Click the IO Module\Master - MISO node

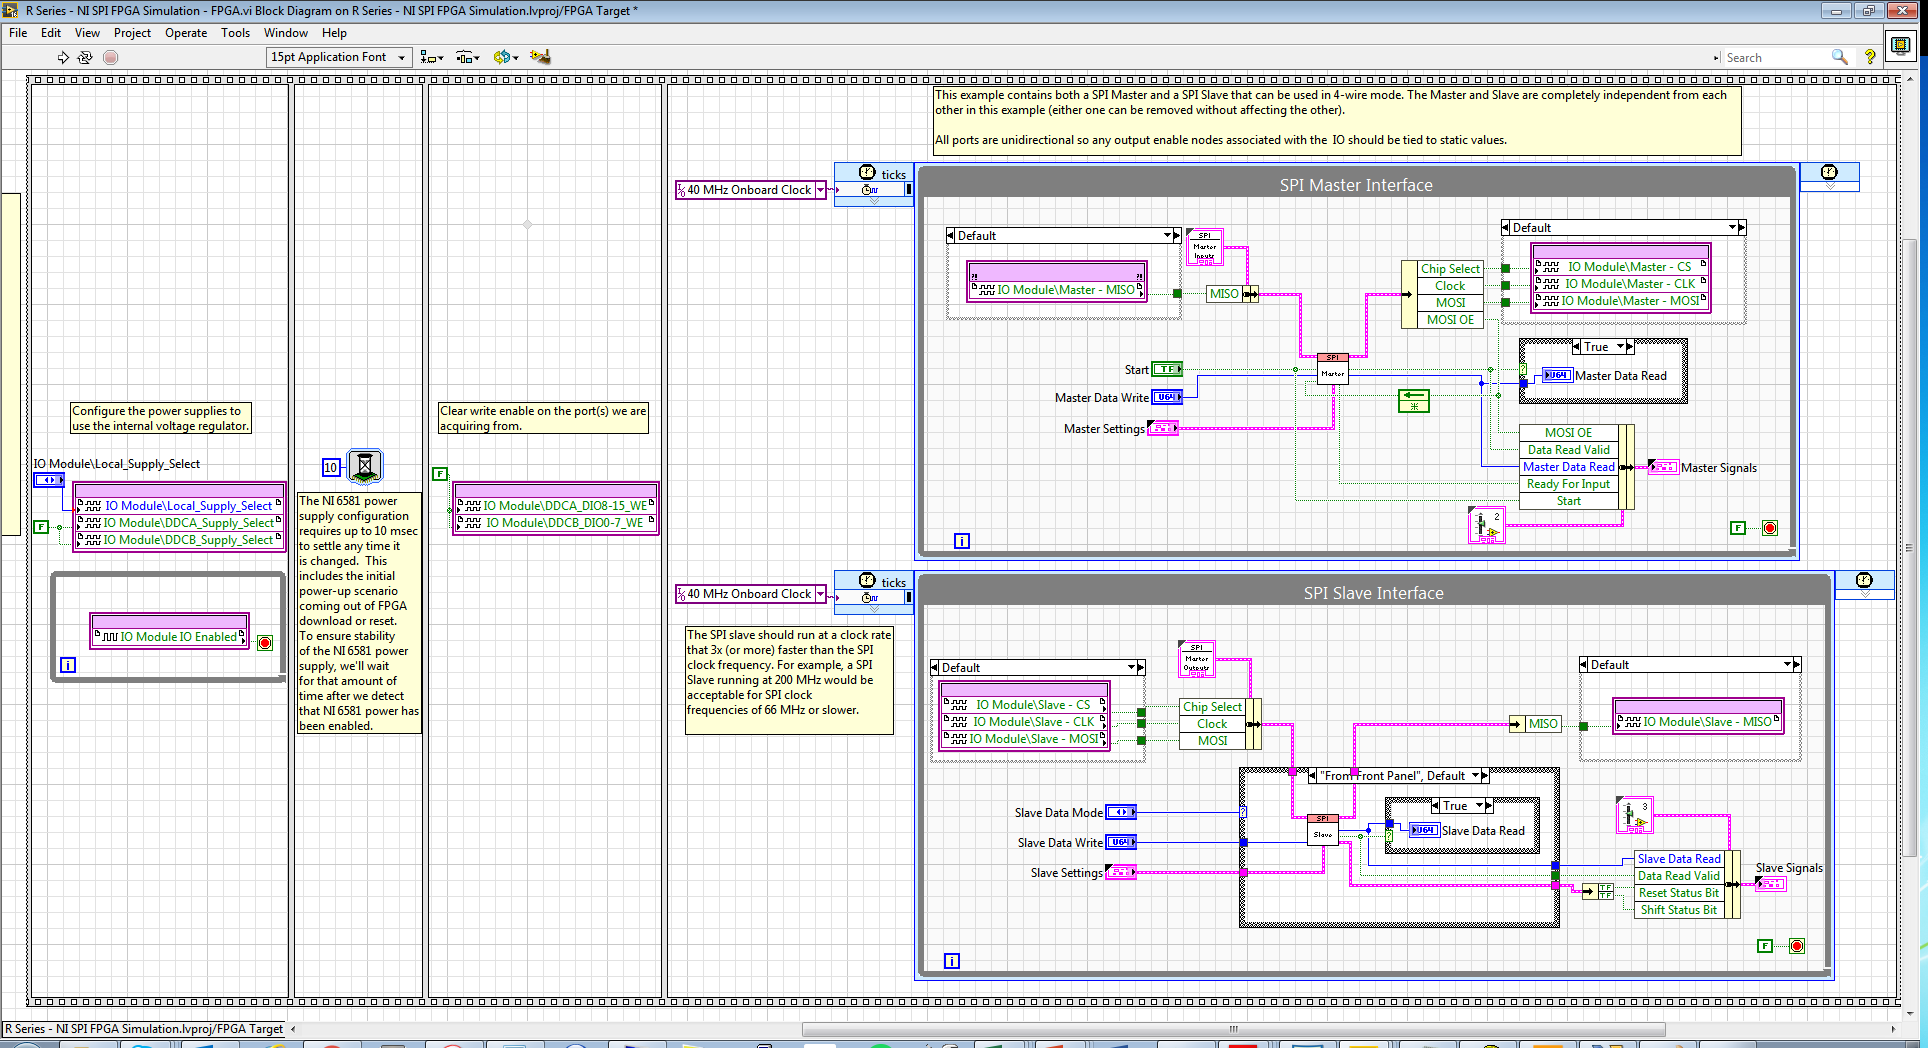(x=1057, y=290)
